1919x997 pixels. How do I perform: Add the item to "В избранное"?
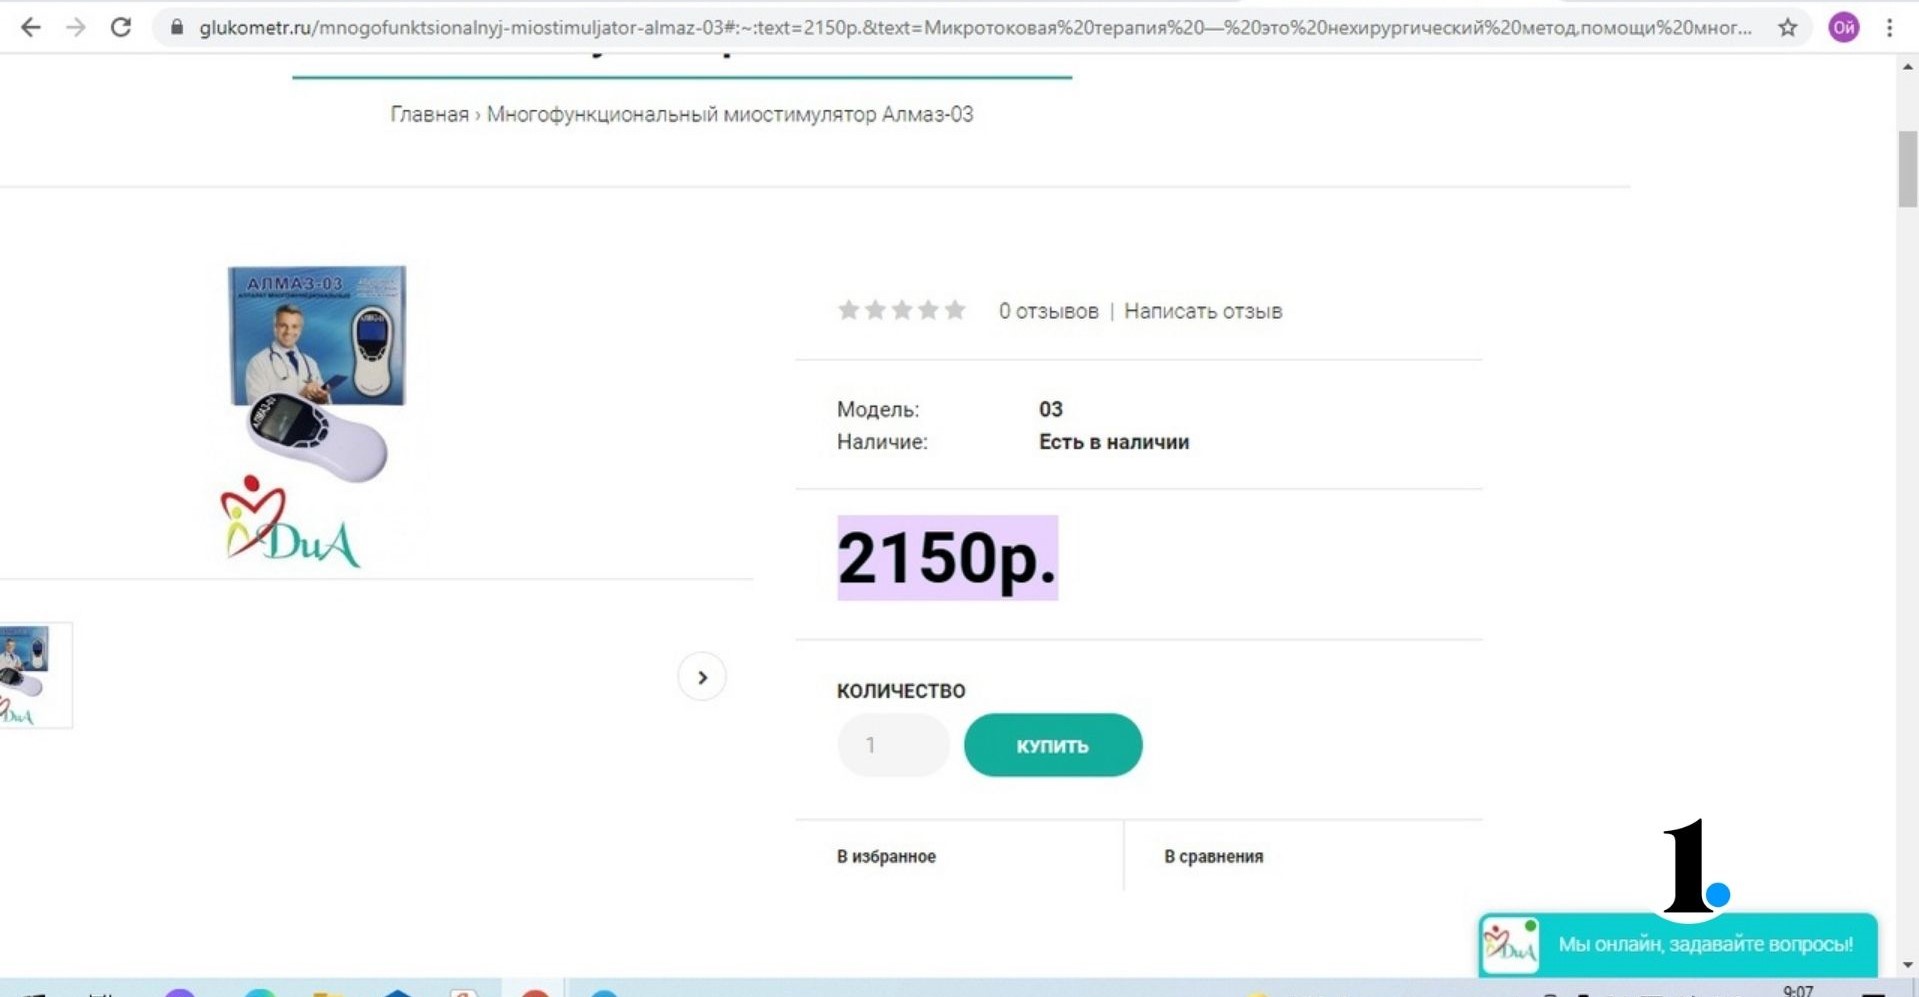tap(886, 856)
